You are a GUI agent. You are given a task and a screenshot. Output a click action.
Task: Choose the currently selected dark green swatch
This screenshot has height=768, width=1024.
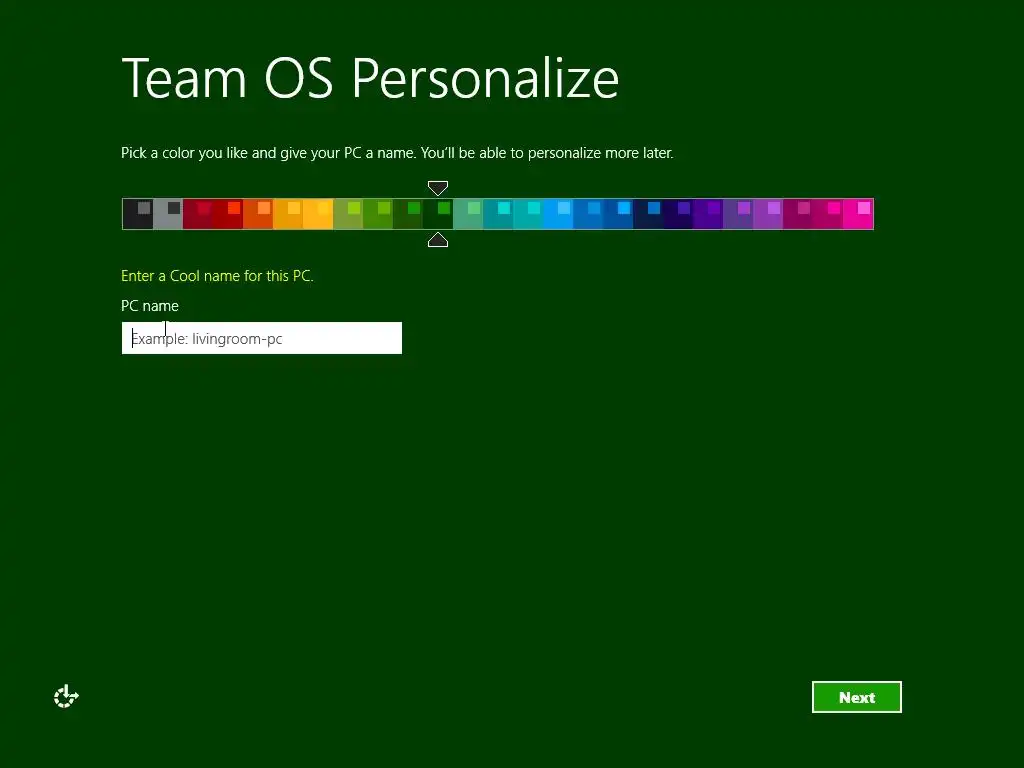438,214
